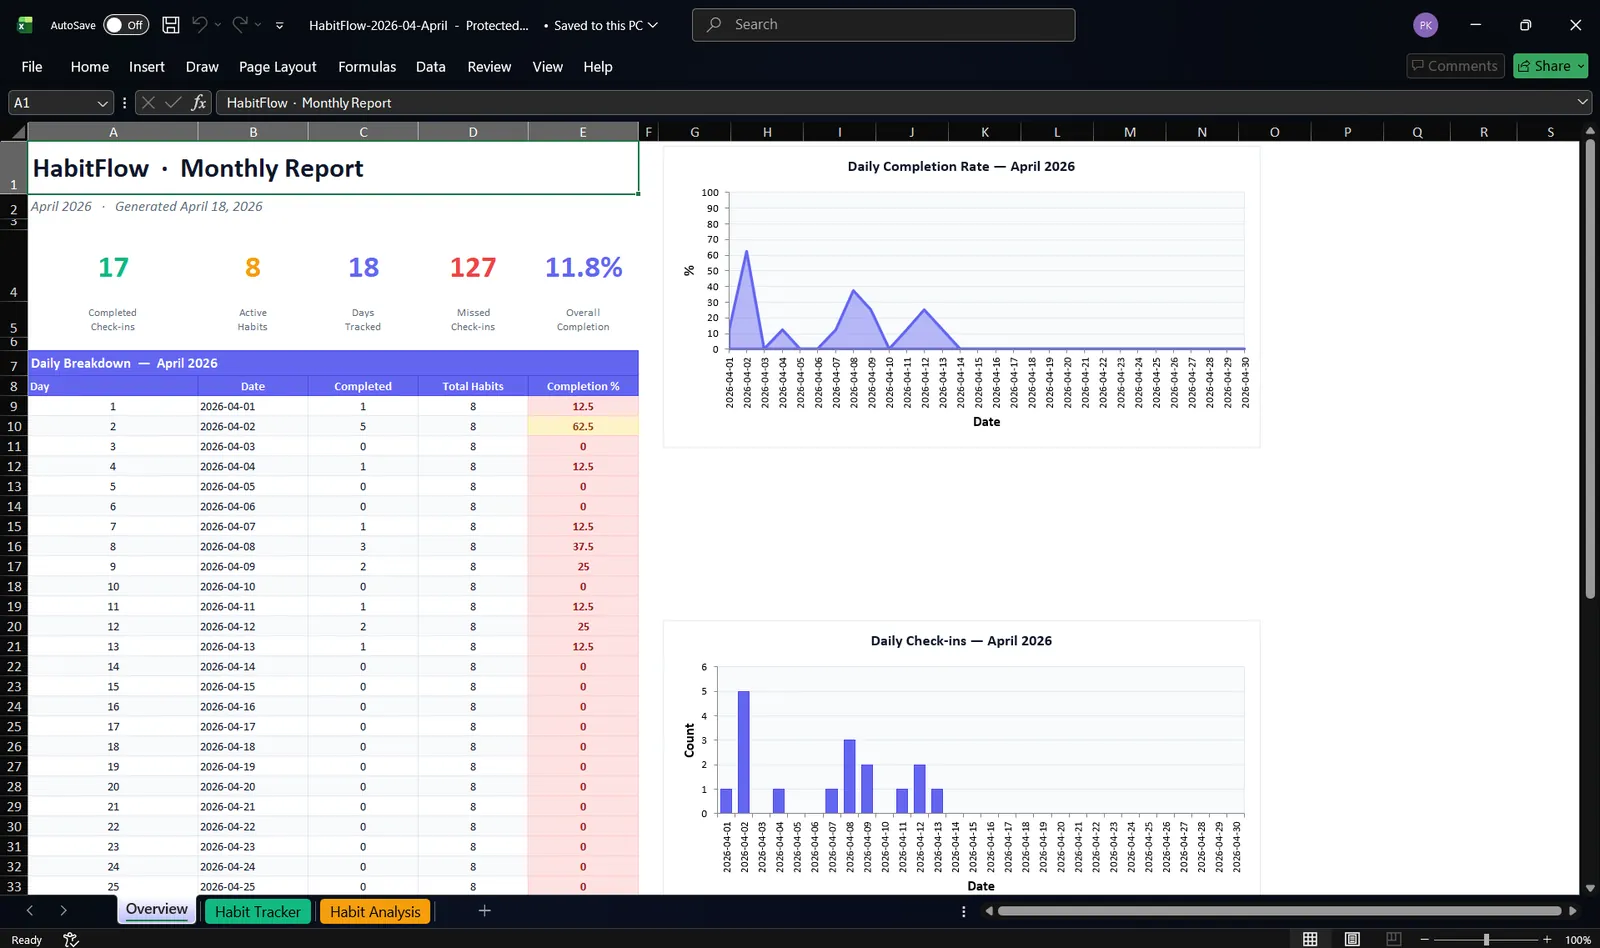Switch to the Overview sheet tab
The image size is (1600, 948).
coord(157,910)
